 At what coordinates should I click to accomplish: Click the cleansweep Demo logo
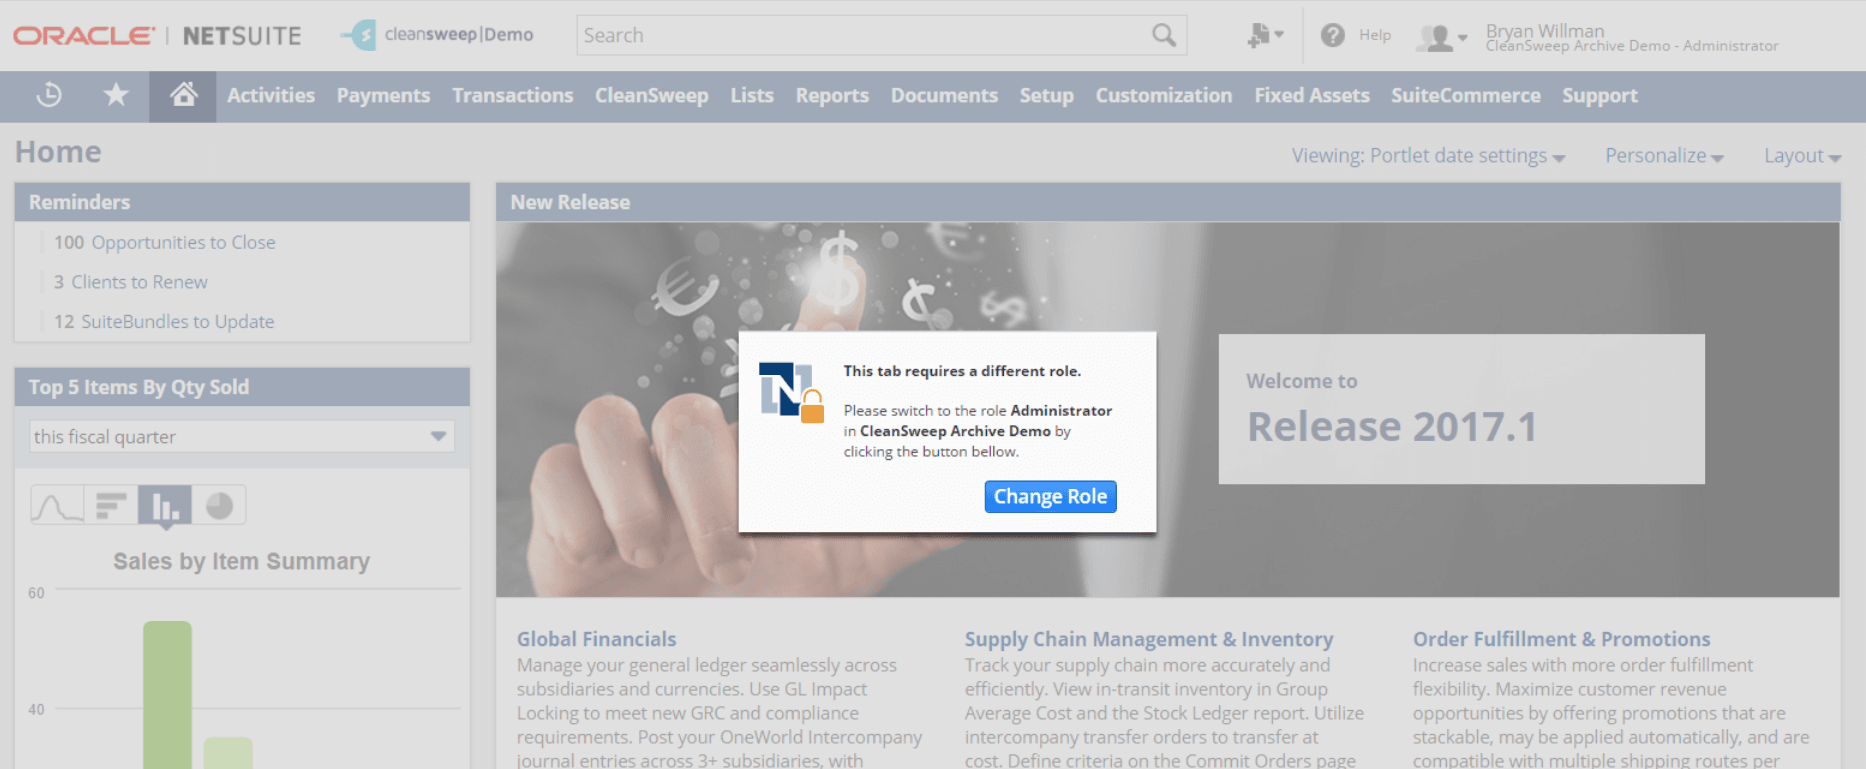pos(437,35)
